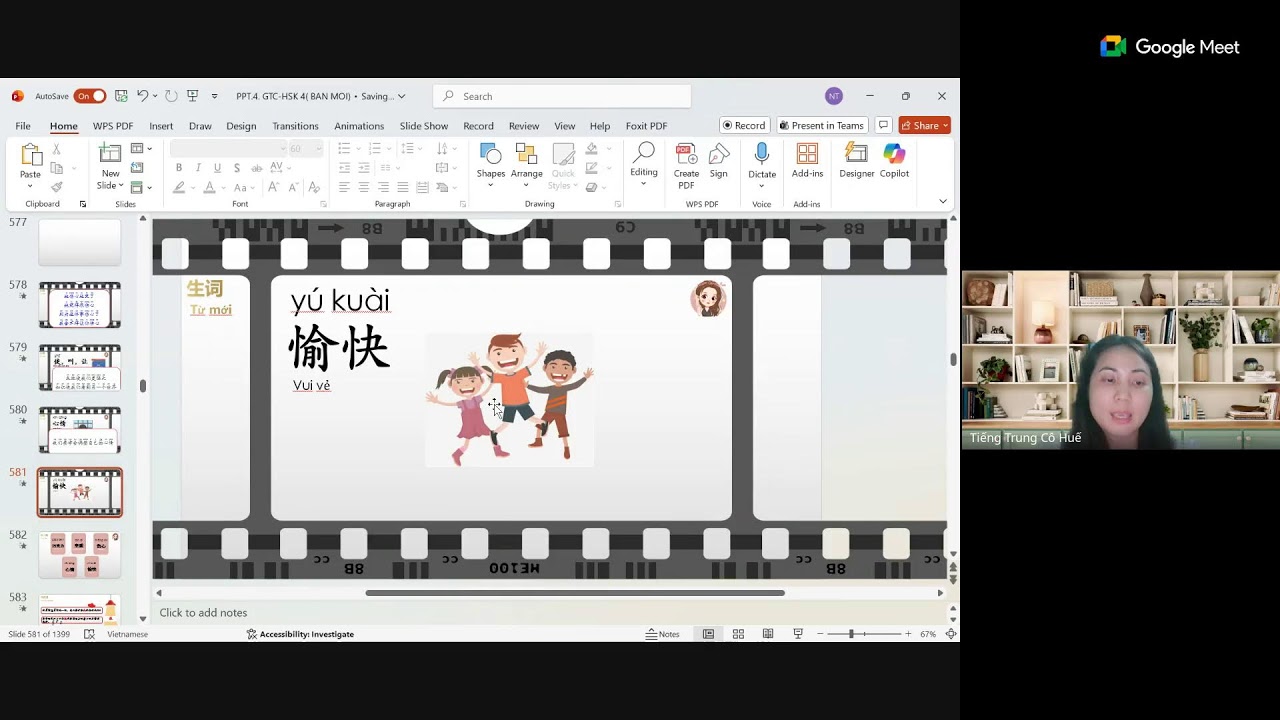Click the Cut scissors icon
This screenshot has height=720, width=1280.
56,149
